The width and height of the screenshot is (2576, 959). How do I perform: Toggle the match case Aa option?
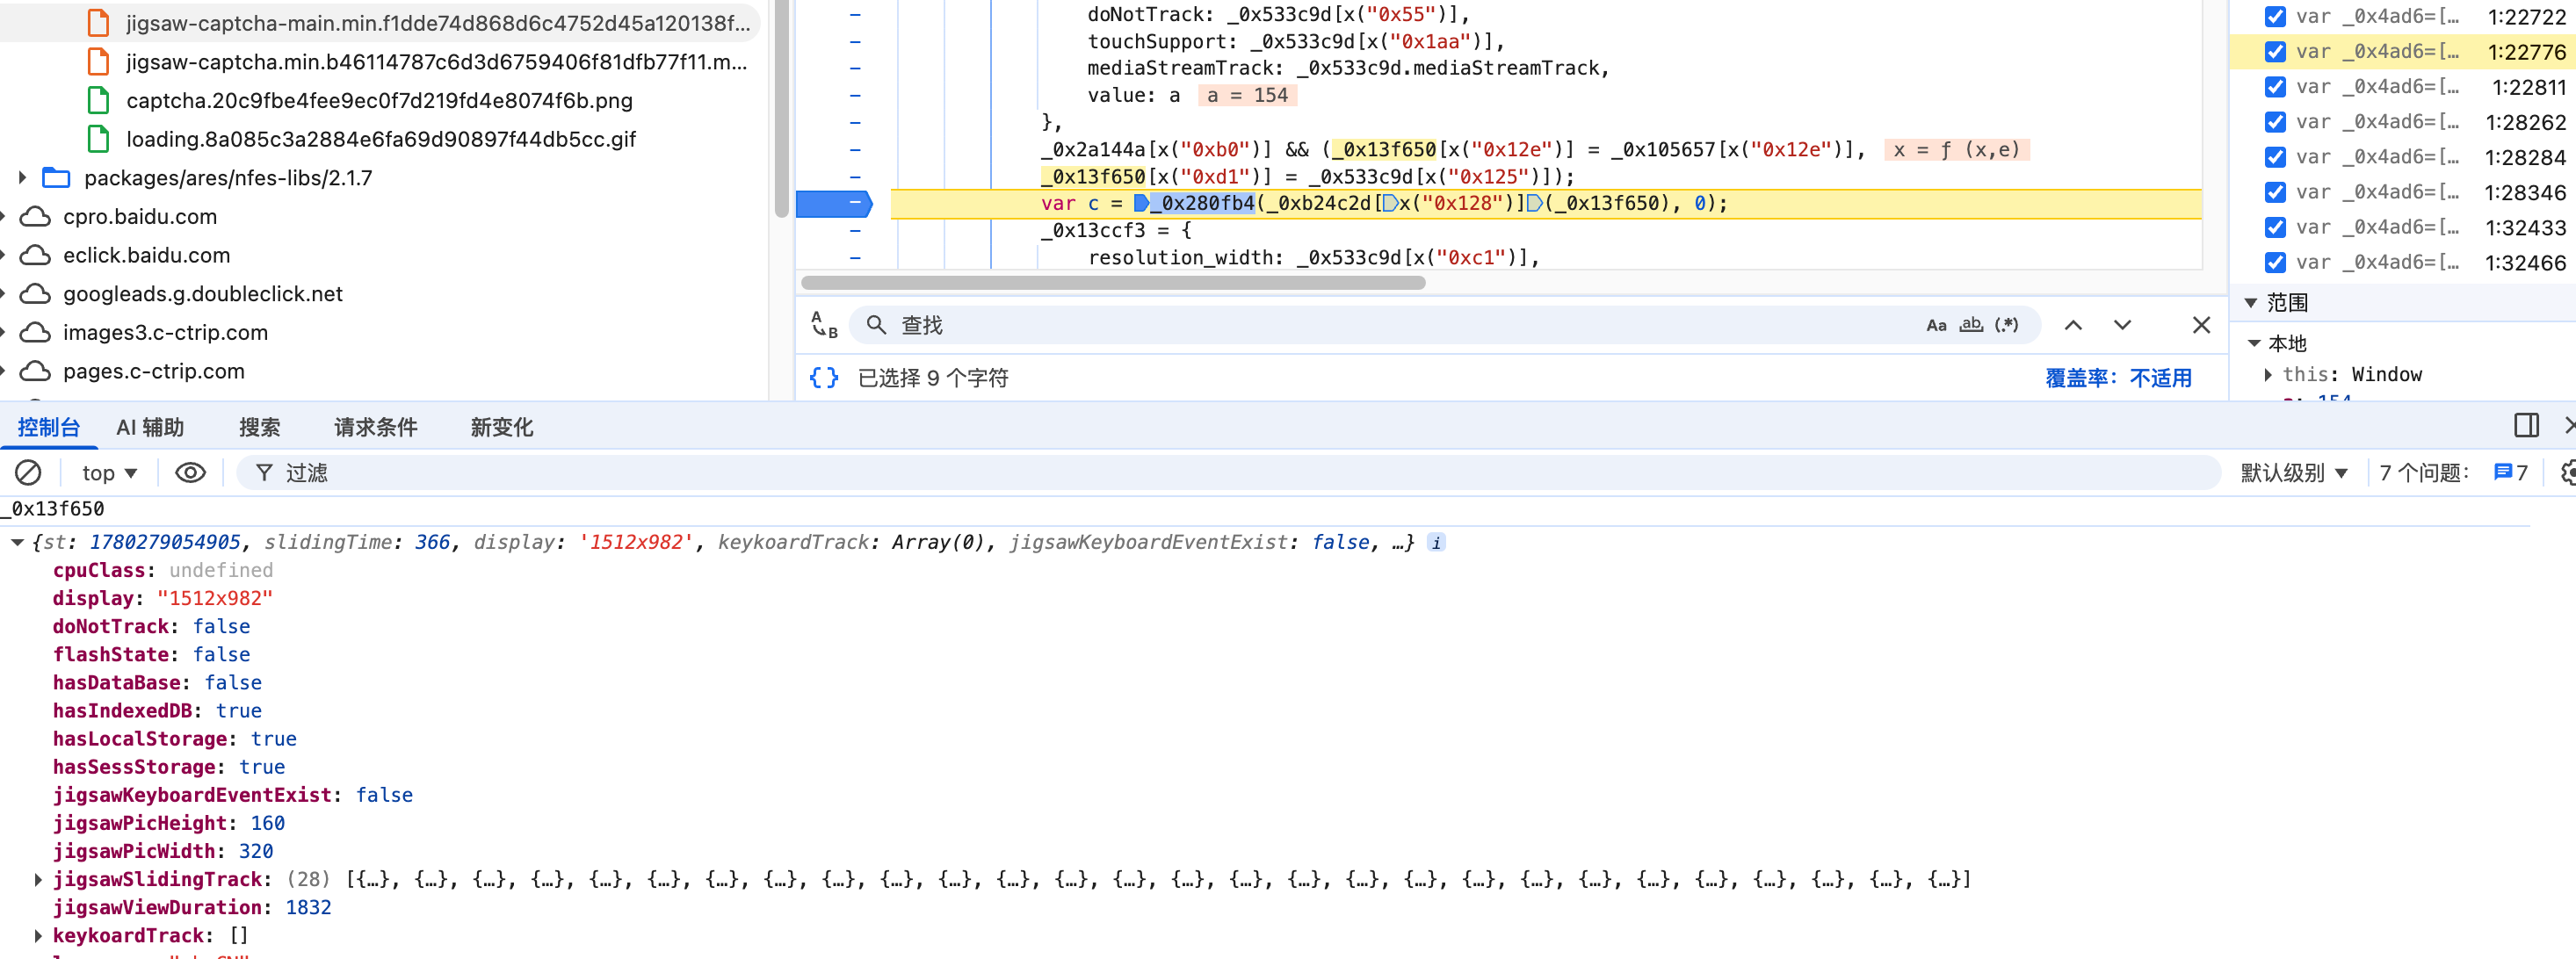pyautogui.click(x=1936, y=325)
